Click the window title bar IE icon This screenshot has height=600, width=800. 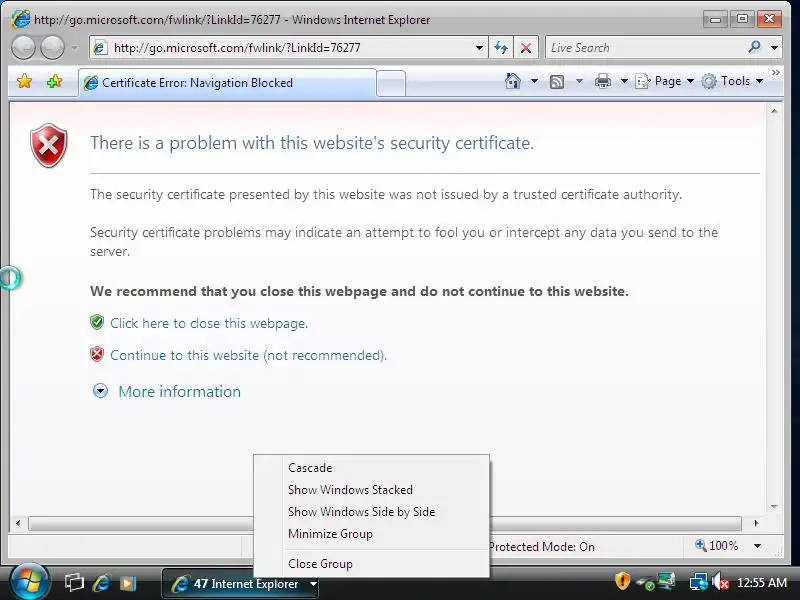point(20,19)
